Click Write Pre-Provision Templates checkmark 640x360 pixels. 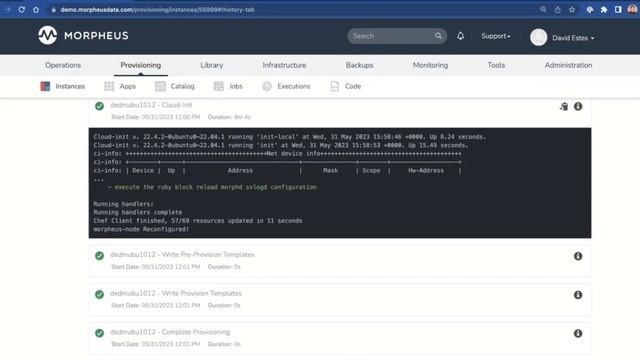pos(99,256)
